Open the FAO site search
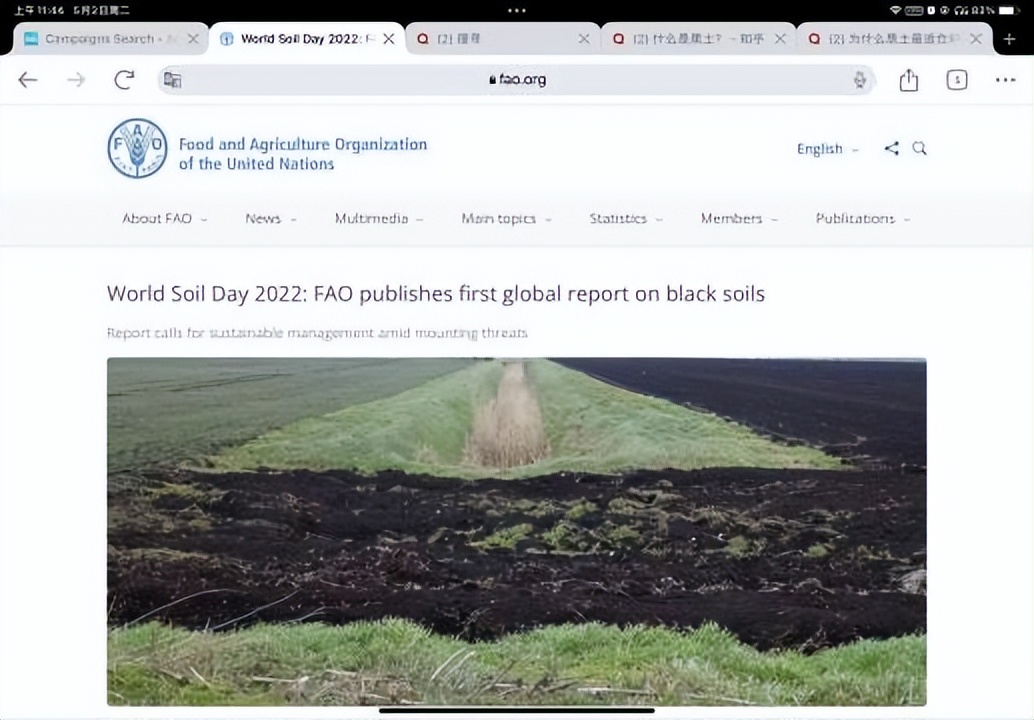This screenshot has width=1034, height=720. click(x=920, y=148)
